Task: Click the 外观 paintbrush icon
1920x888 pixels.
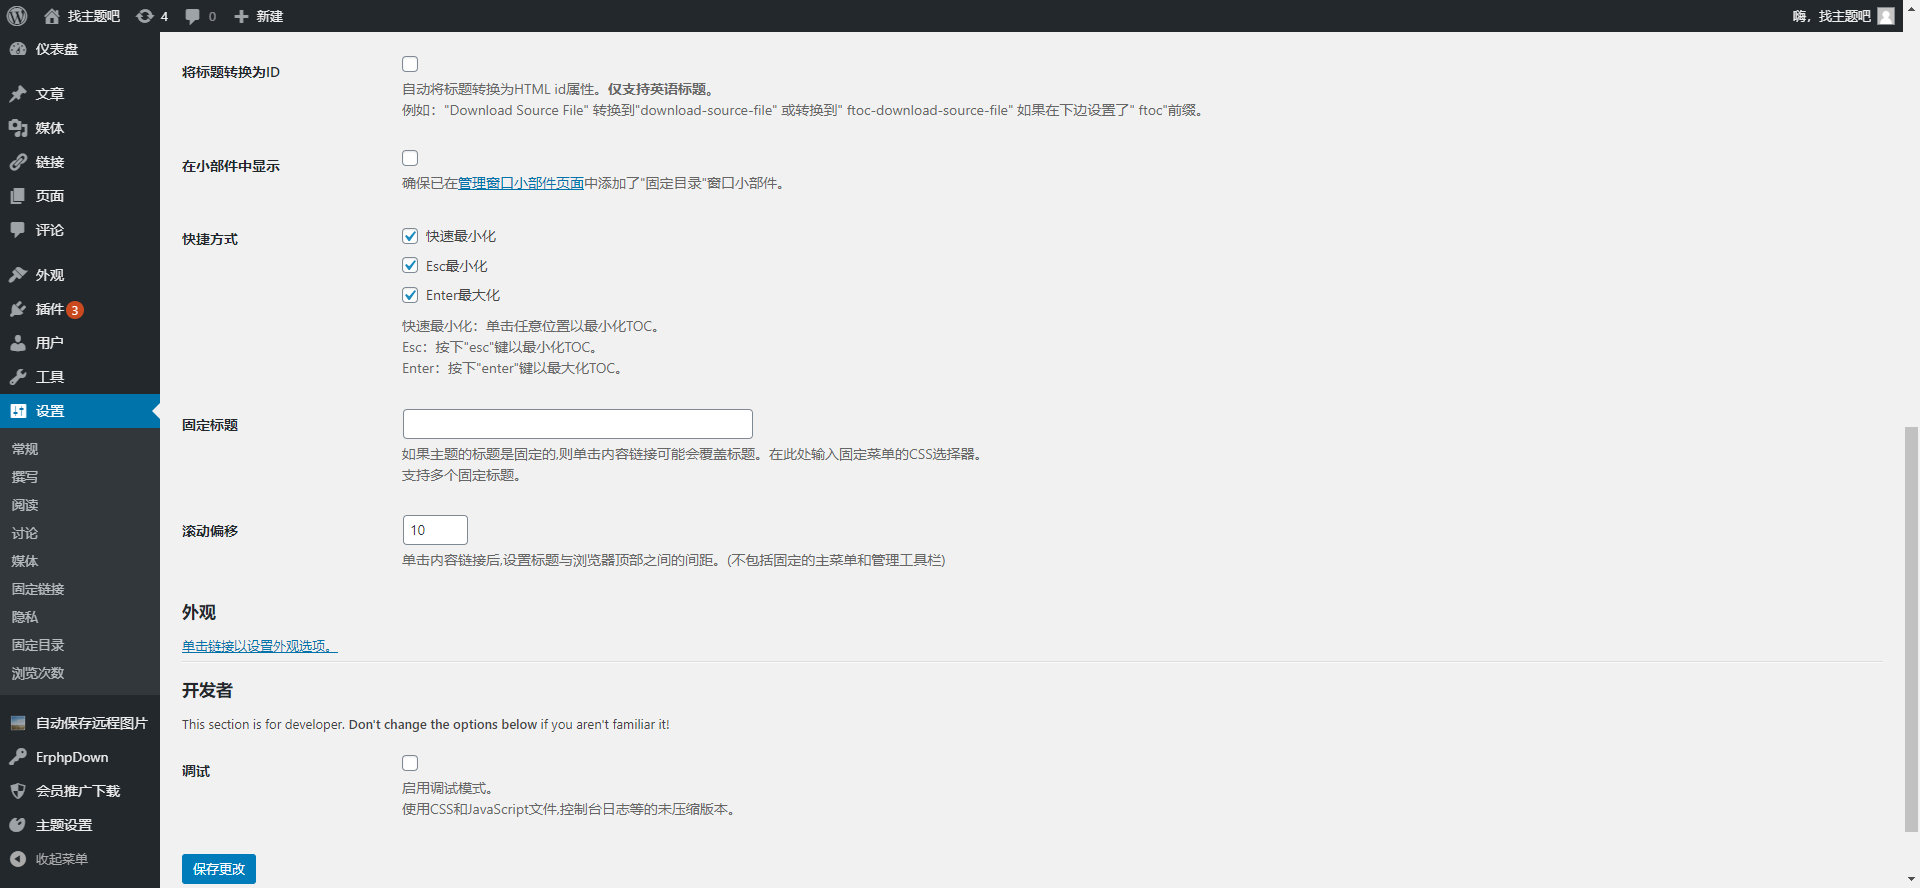Action: click(x=18, y=275)
